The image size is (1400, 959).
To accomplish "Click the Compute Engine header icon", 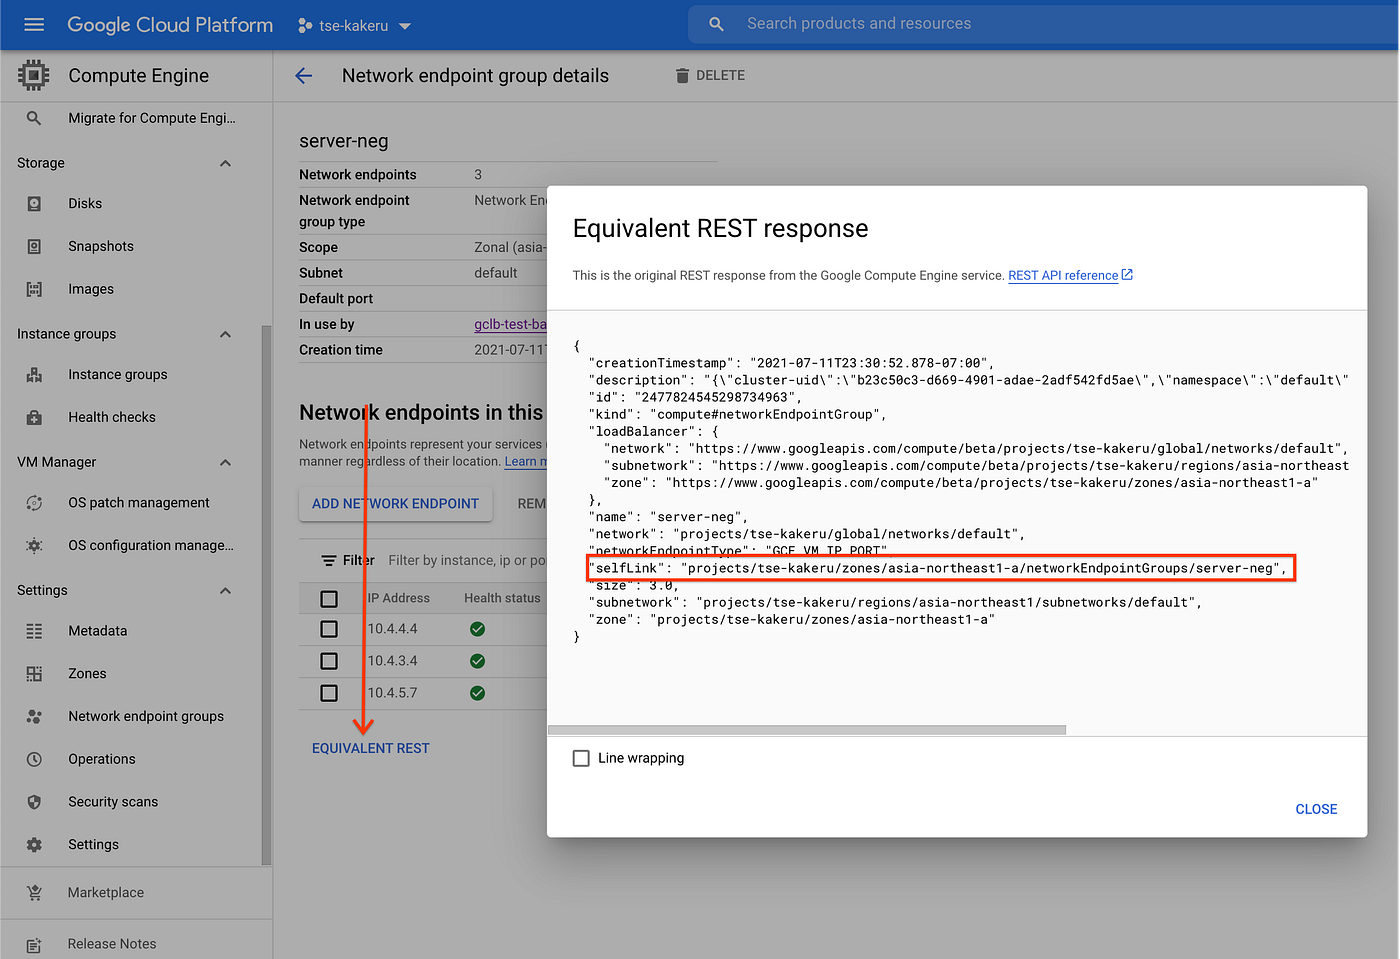I will [x=33, y=75].
